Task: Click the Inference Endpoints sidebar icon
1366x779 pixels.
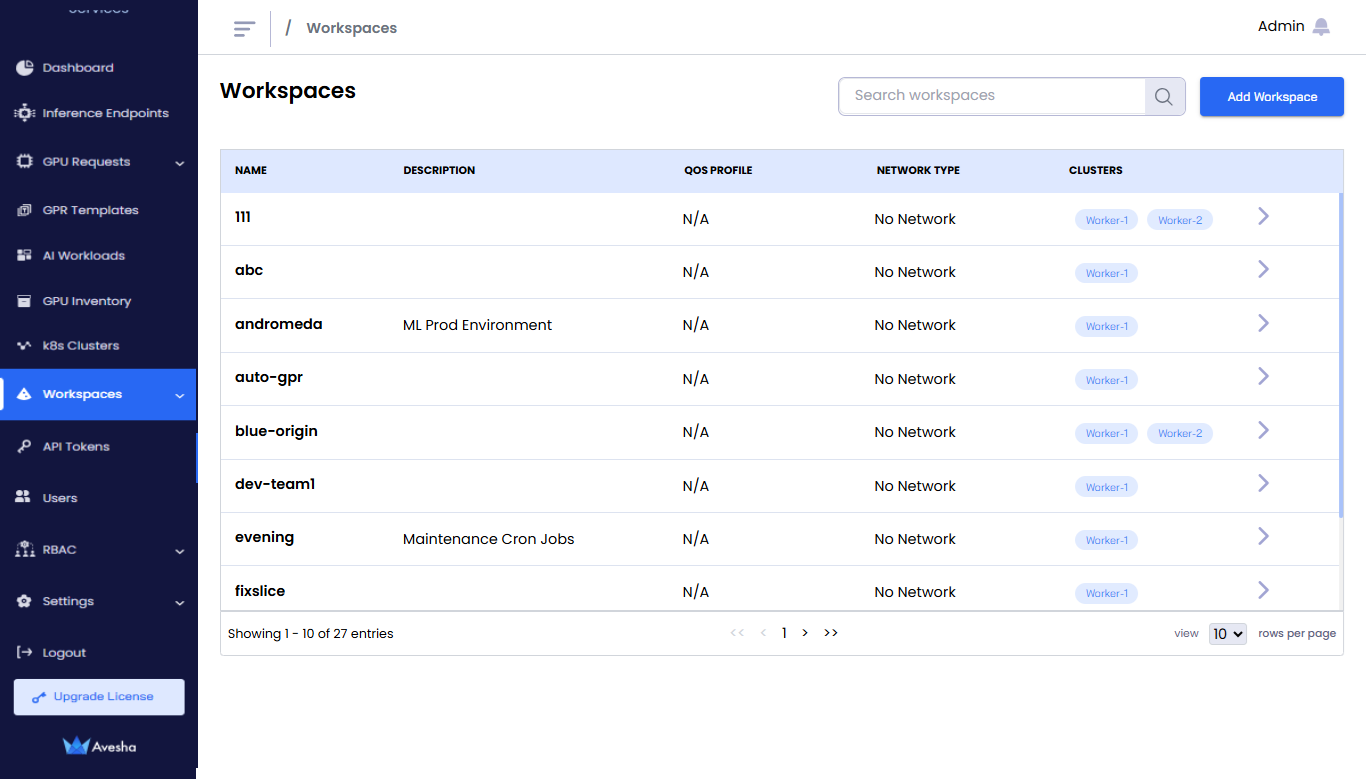Action: point(25,113)
